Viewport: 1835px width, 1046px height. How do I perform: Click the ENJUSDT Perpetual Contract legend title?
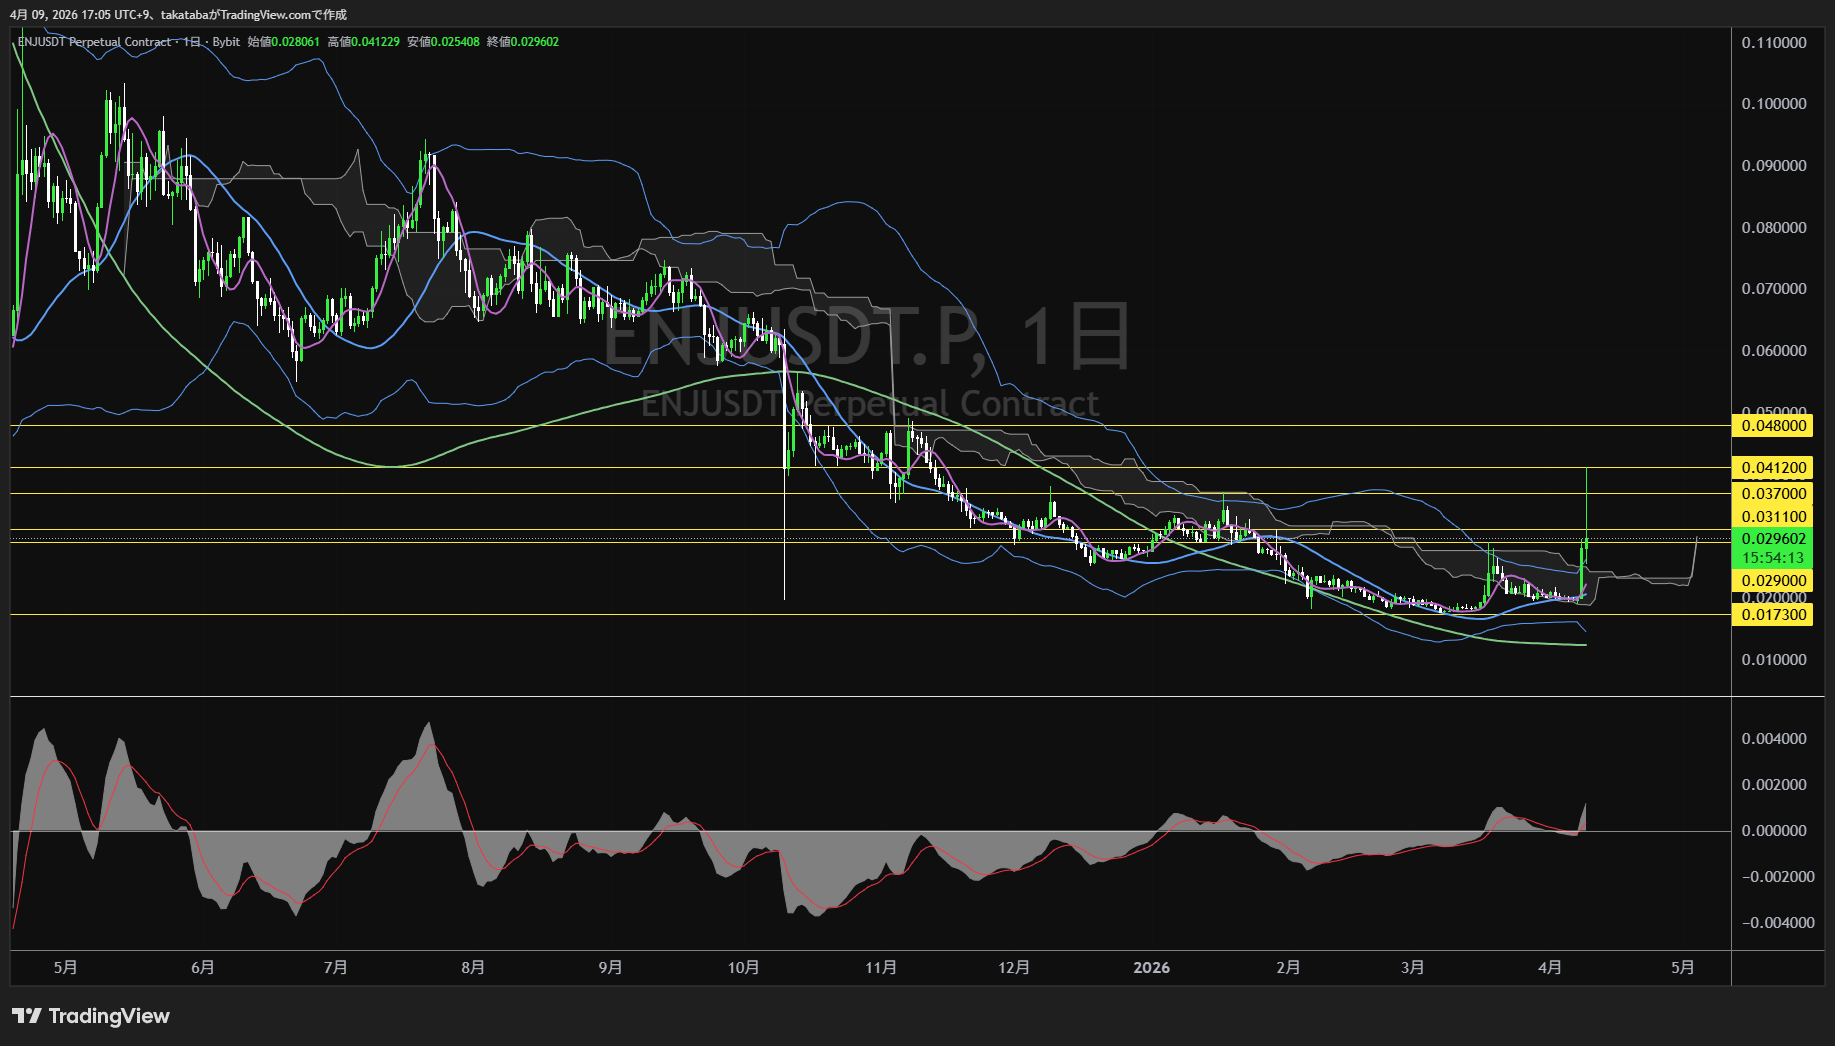pyautogui.click(x=94, y=42)
